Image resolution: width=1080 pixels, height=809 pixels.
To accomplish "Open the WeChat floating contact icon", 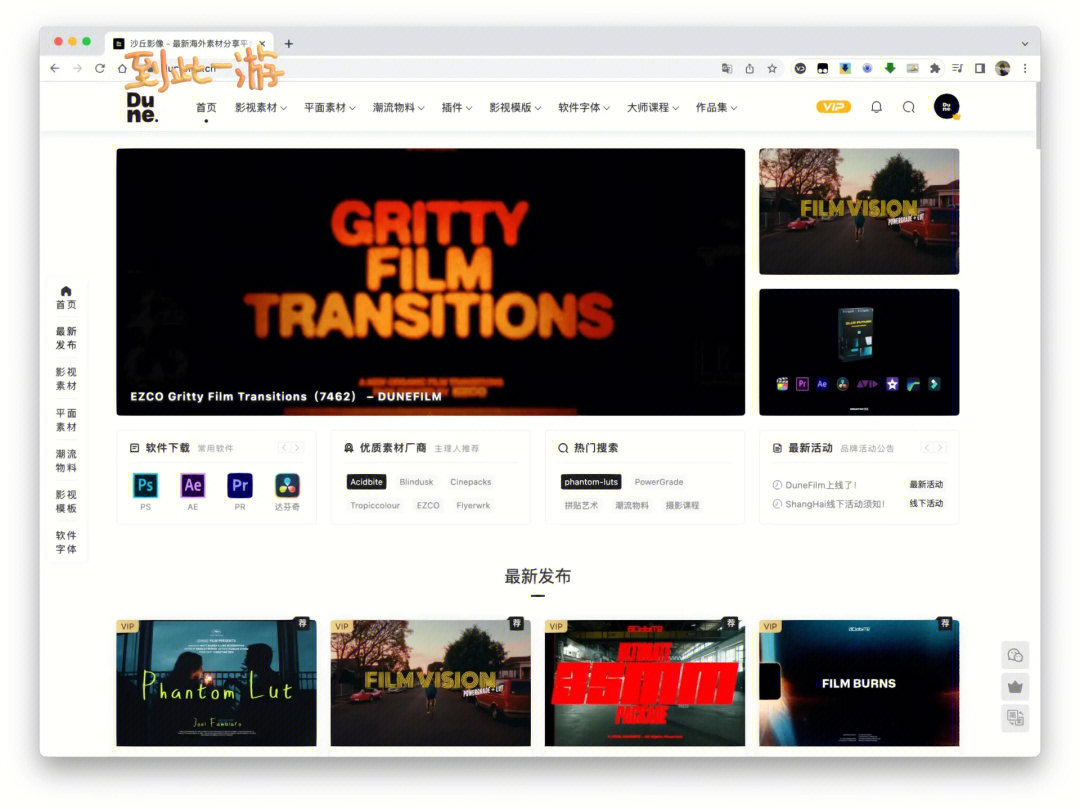I will tap(1015, 655).
